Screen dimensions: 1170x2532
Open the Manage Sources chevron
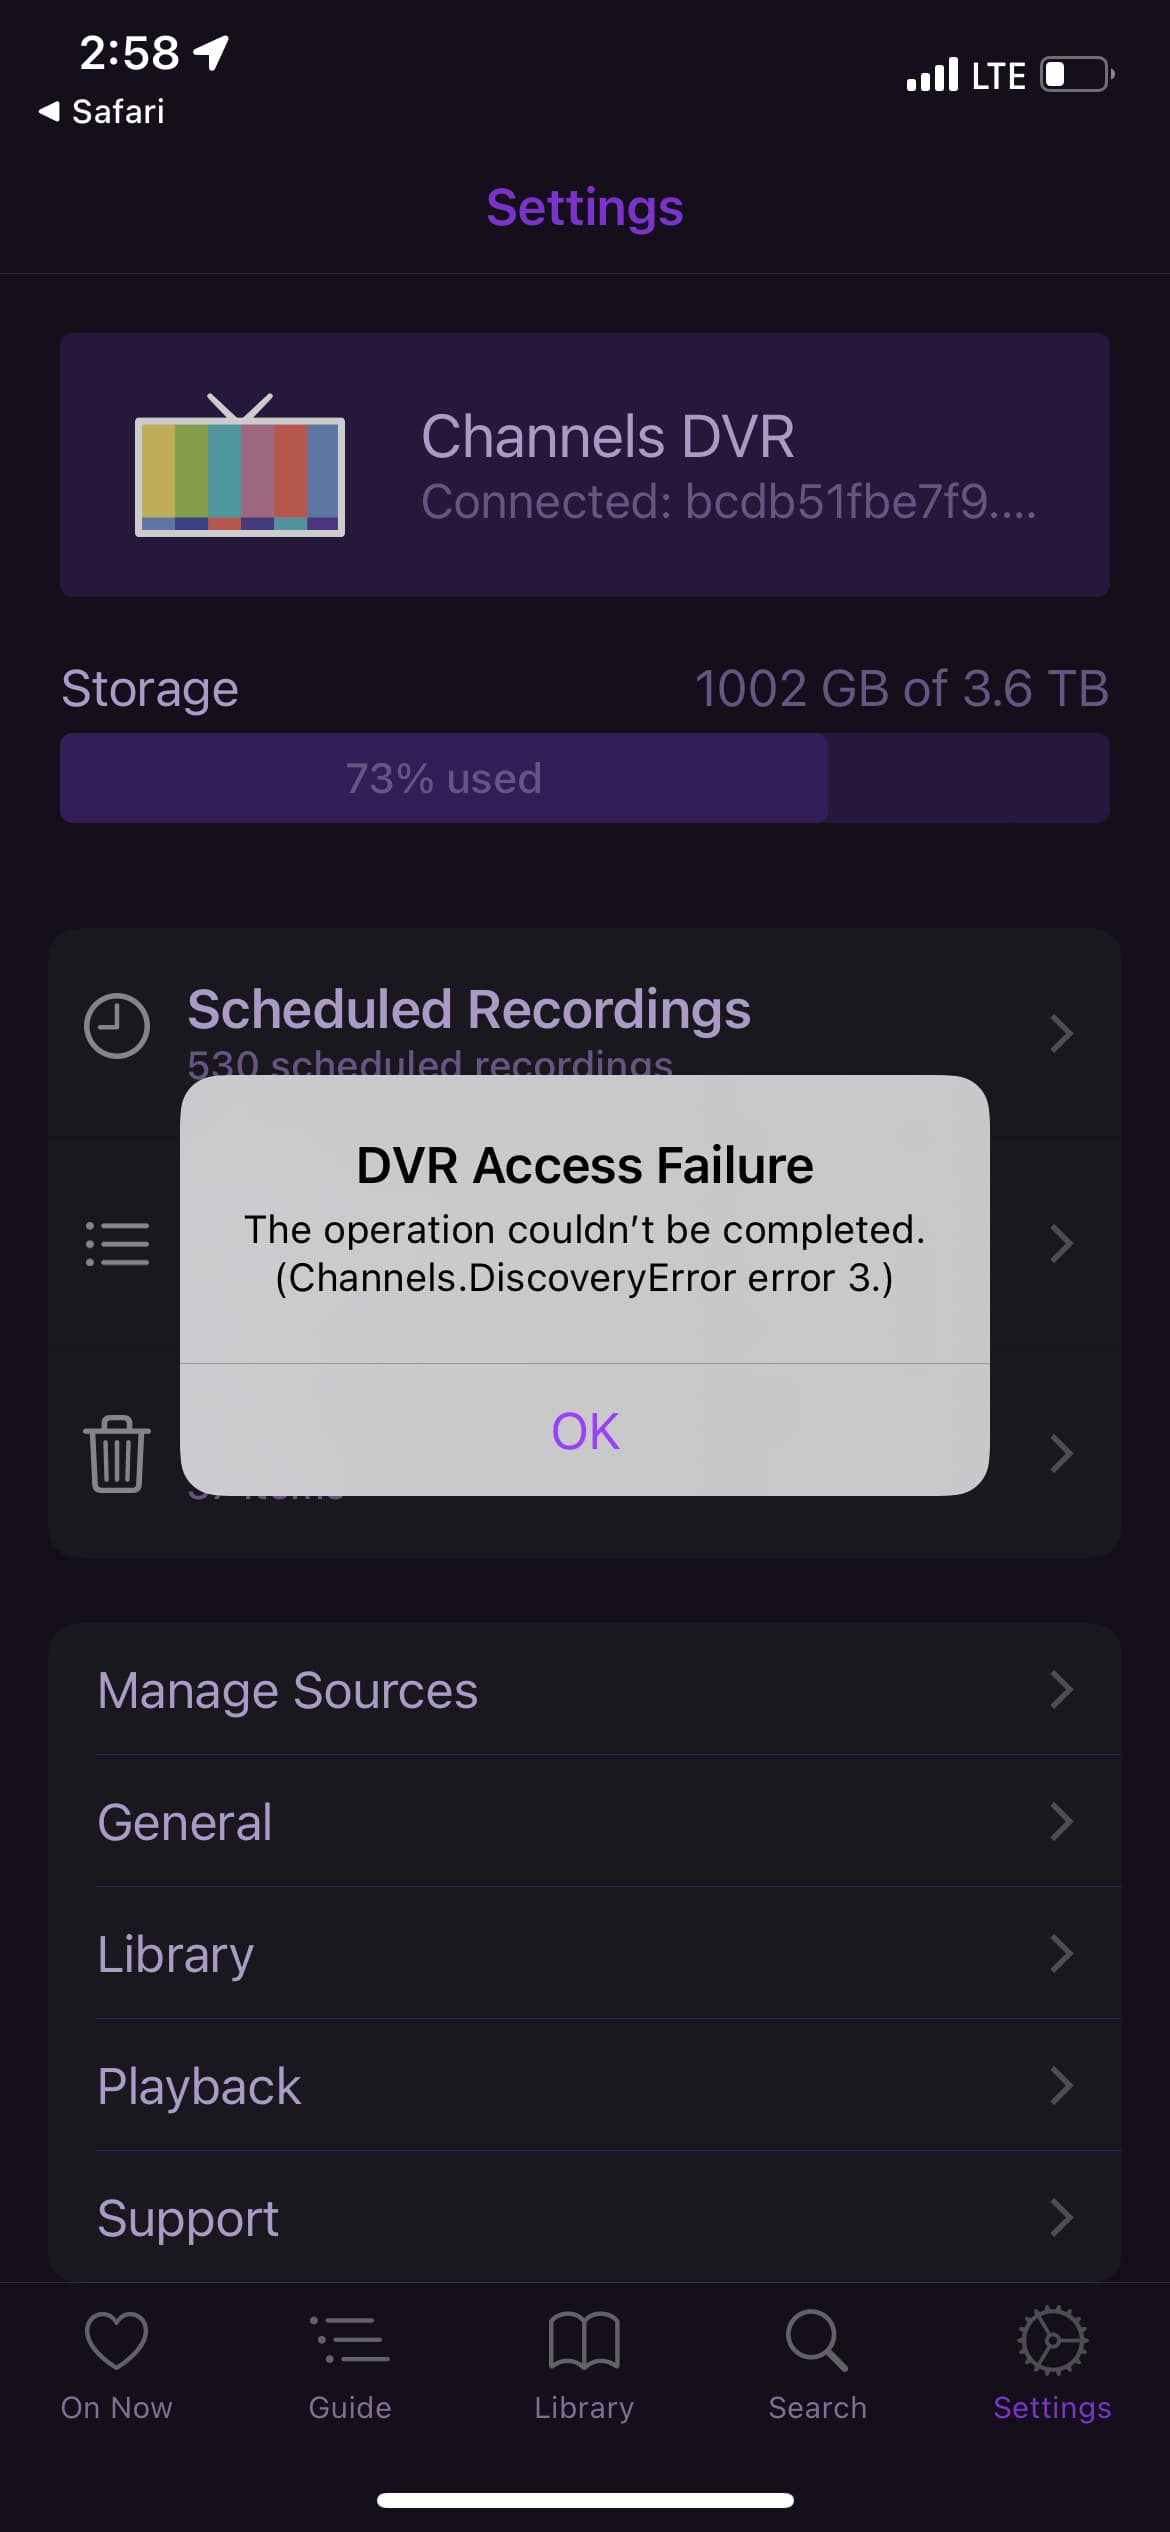tap(1061, 1690)
